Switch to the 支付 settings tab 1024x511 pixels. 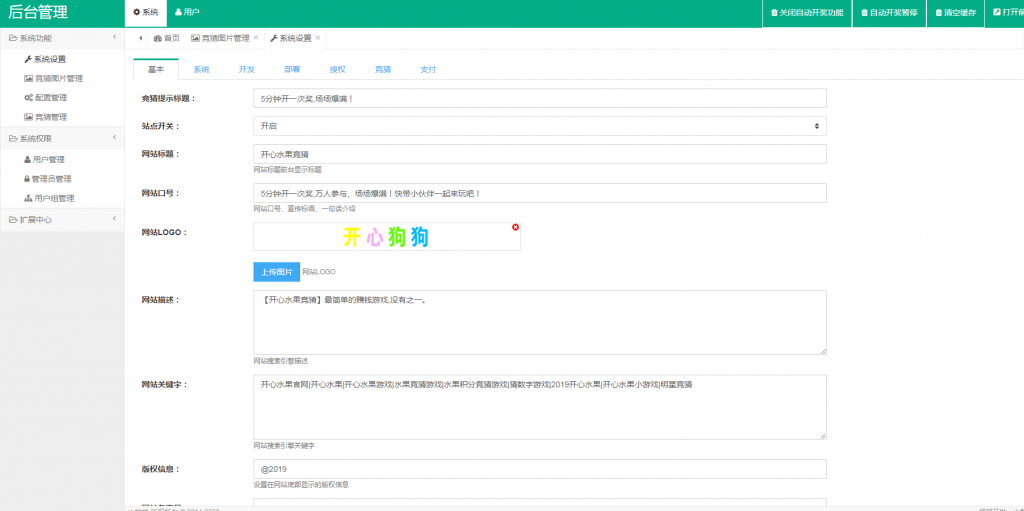pyautogui.click(x=428, y=70)
